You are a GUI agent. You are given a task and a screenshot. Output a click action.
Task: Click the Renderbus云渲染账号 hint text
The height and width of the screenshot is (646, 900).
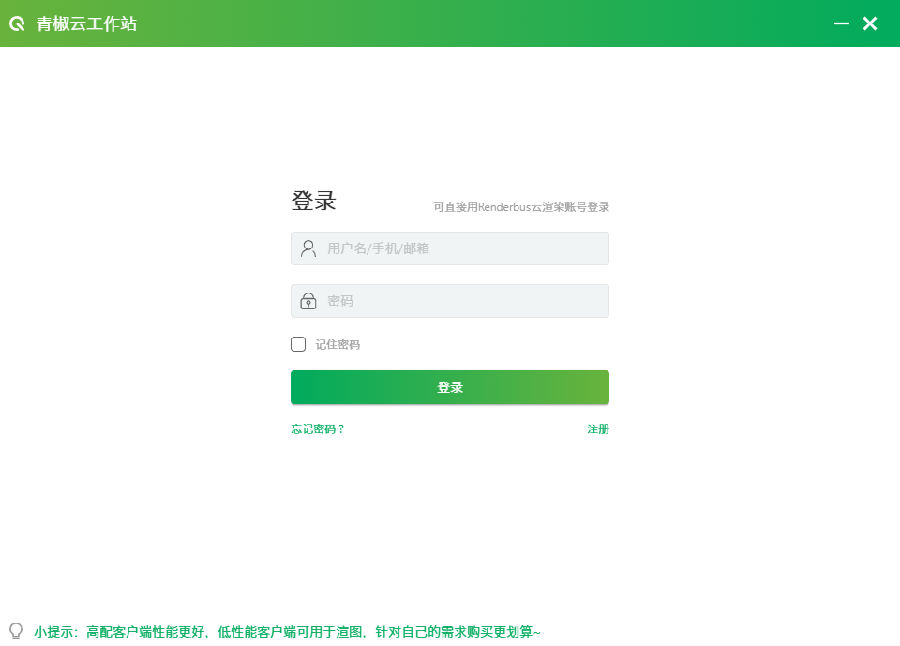(x=521, y=207)
